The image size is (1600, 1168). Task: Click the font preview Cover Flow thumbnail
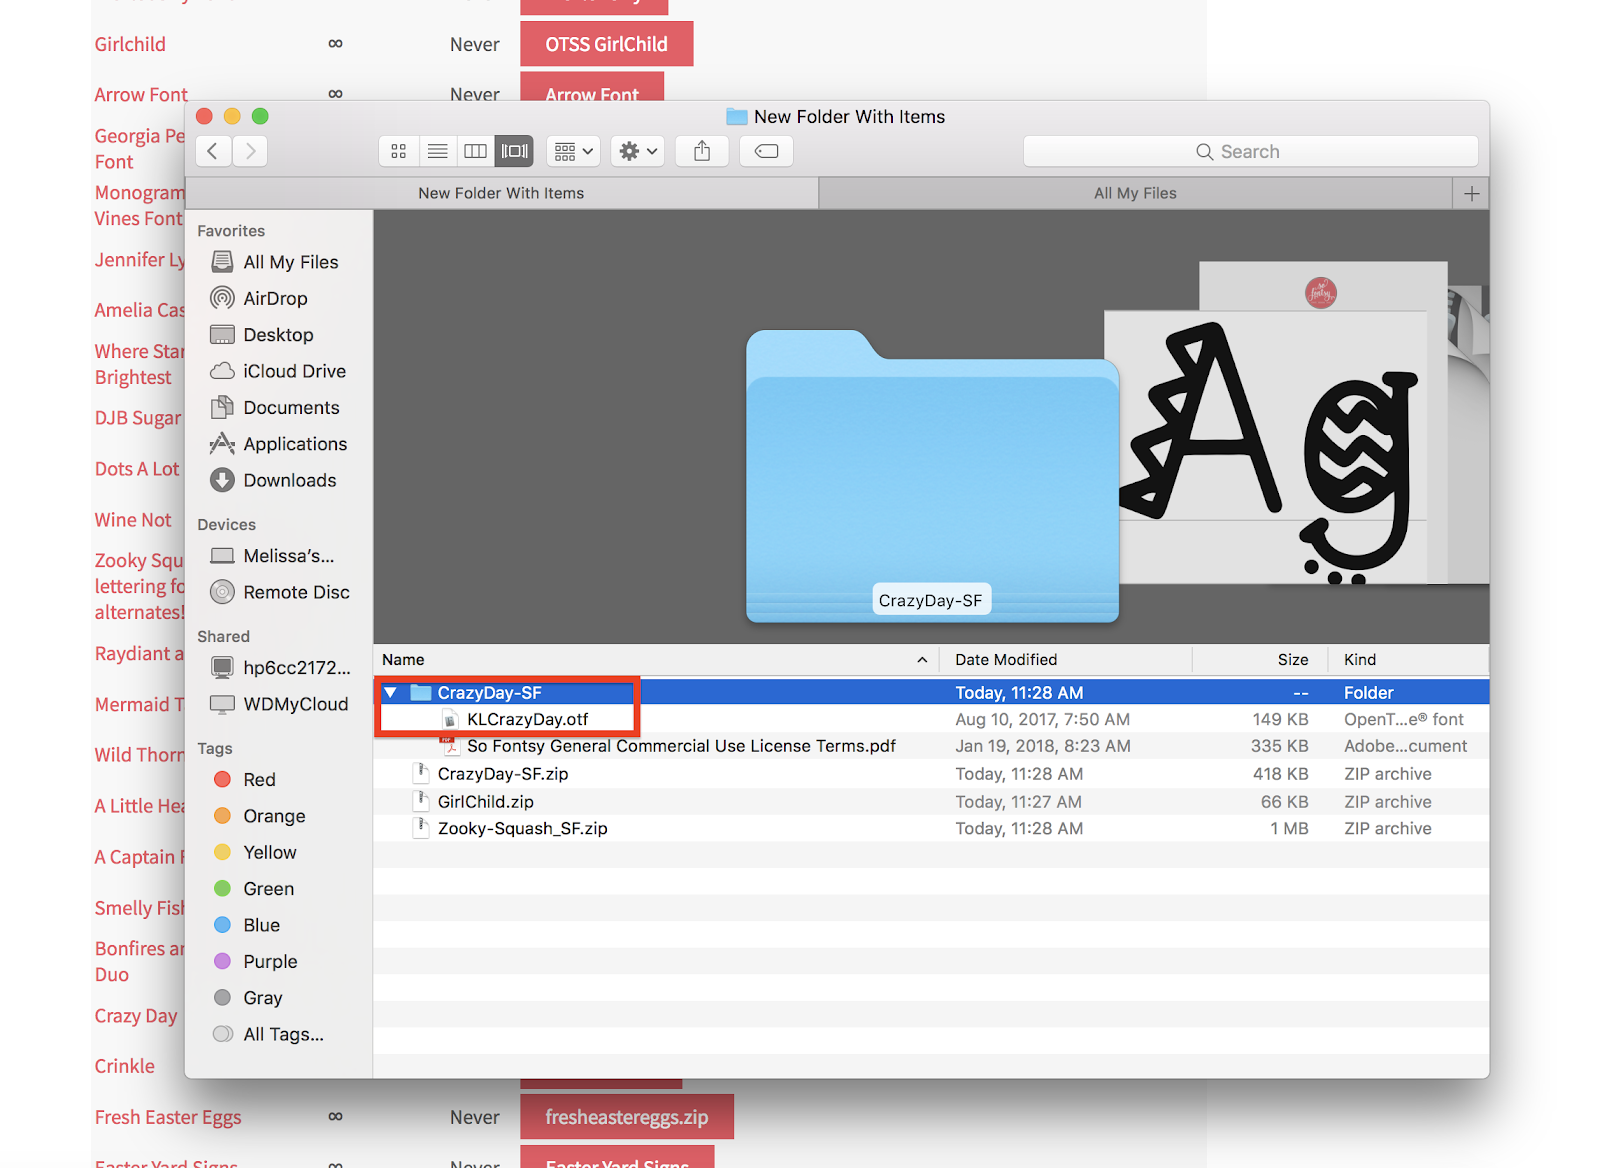pos(1266,447)
